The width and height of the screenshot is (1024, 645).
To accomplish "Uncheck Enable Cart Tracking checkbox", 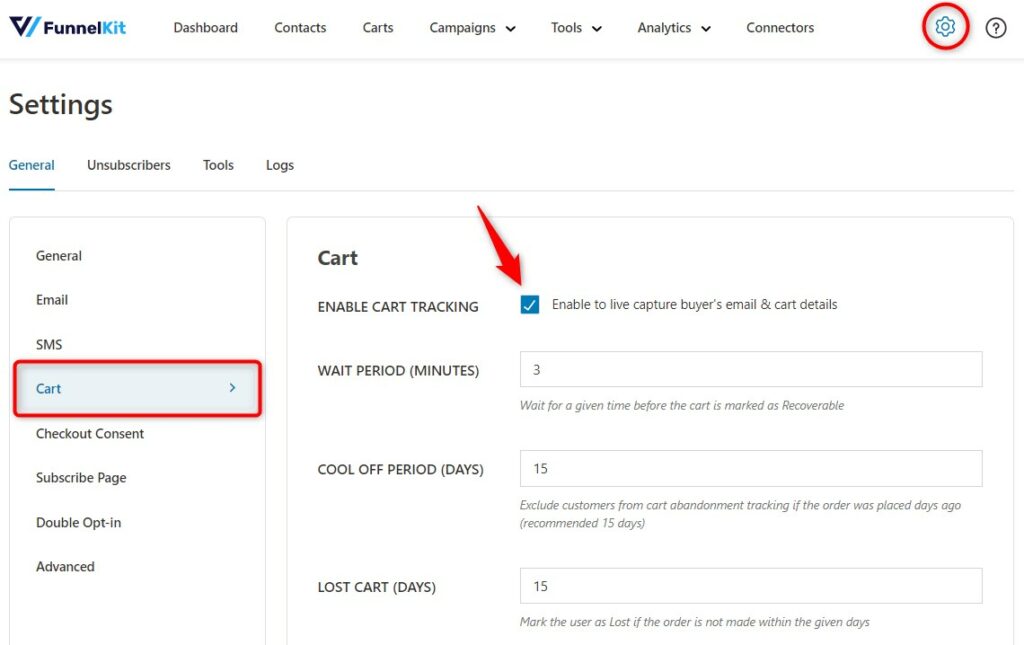I will pyautogui.click(x=530, y=305).
